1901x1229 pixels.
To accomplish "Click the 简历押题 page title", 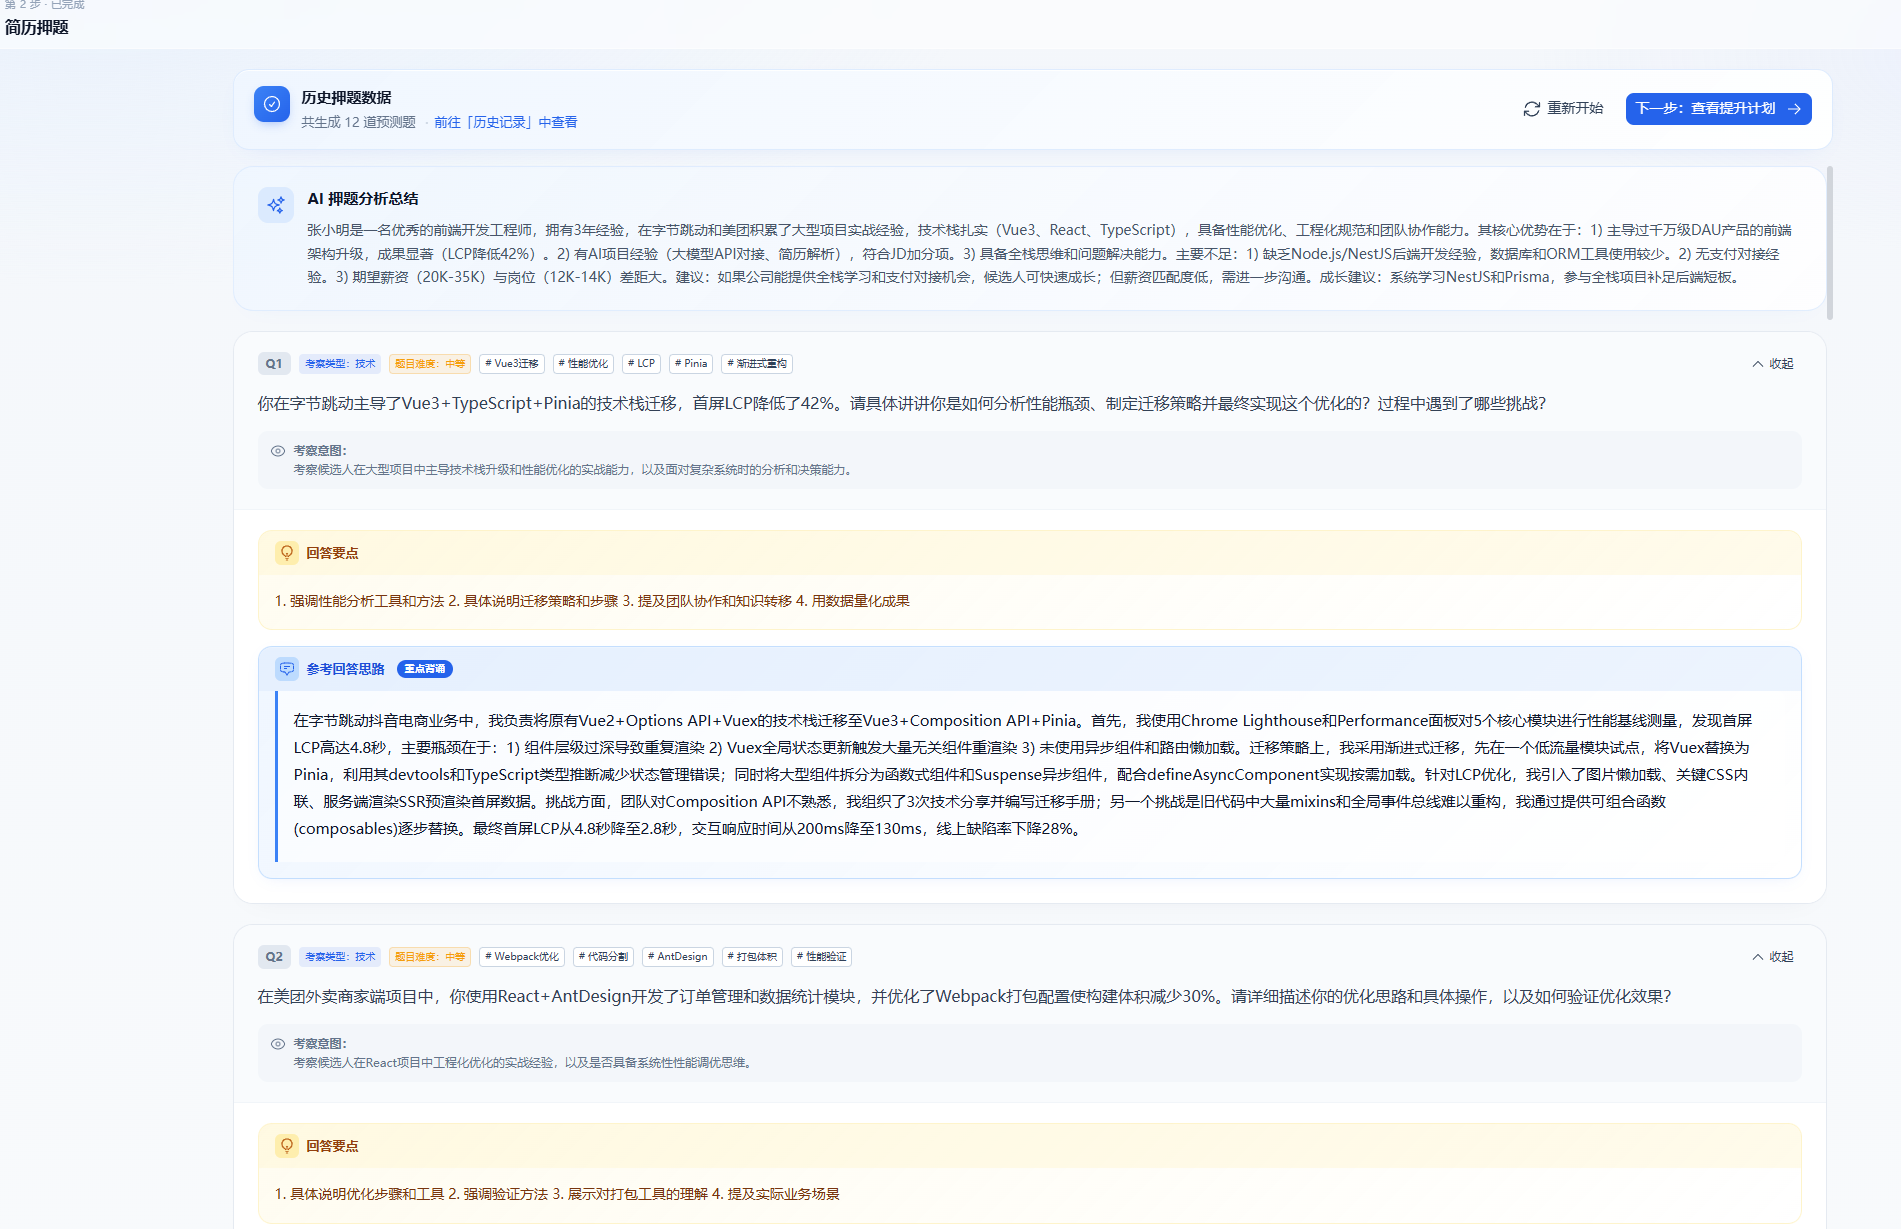I will (37, 28).
